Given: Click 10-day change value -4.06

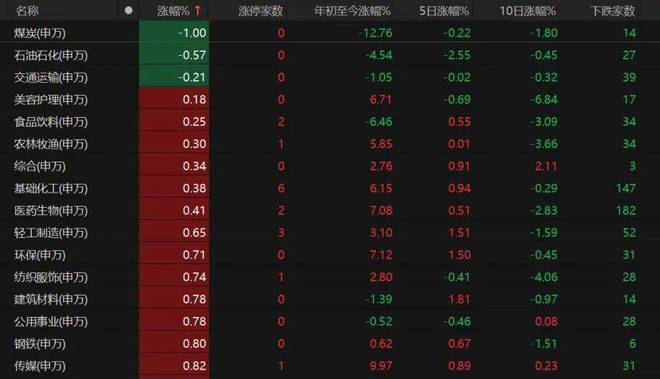Looking at the screenshot, I should pos(544,277).
